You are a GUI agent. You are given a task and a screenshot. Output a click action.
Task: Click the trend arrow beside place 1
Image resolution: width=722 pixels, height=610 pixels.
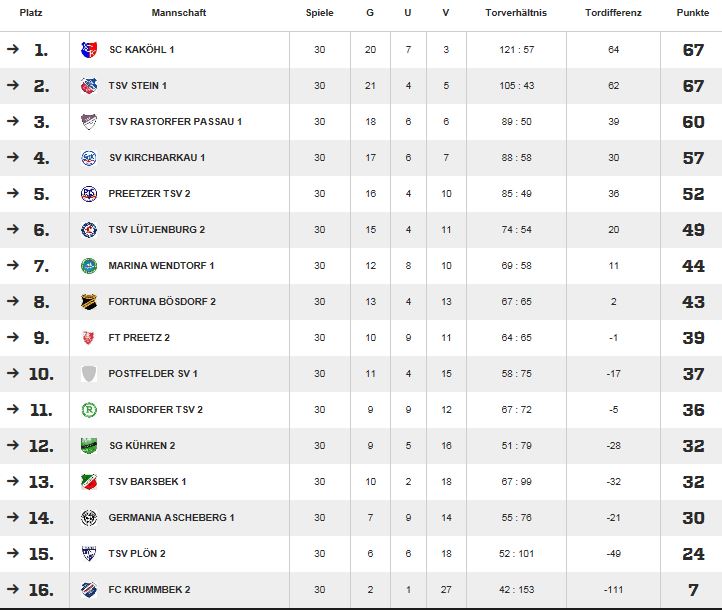(x=13, y=48)
